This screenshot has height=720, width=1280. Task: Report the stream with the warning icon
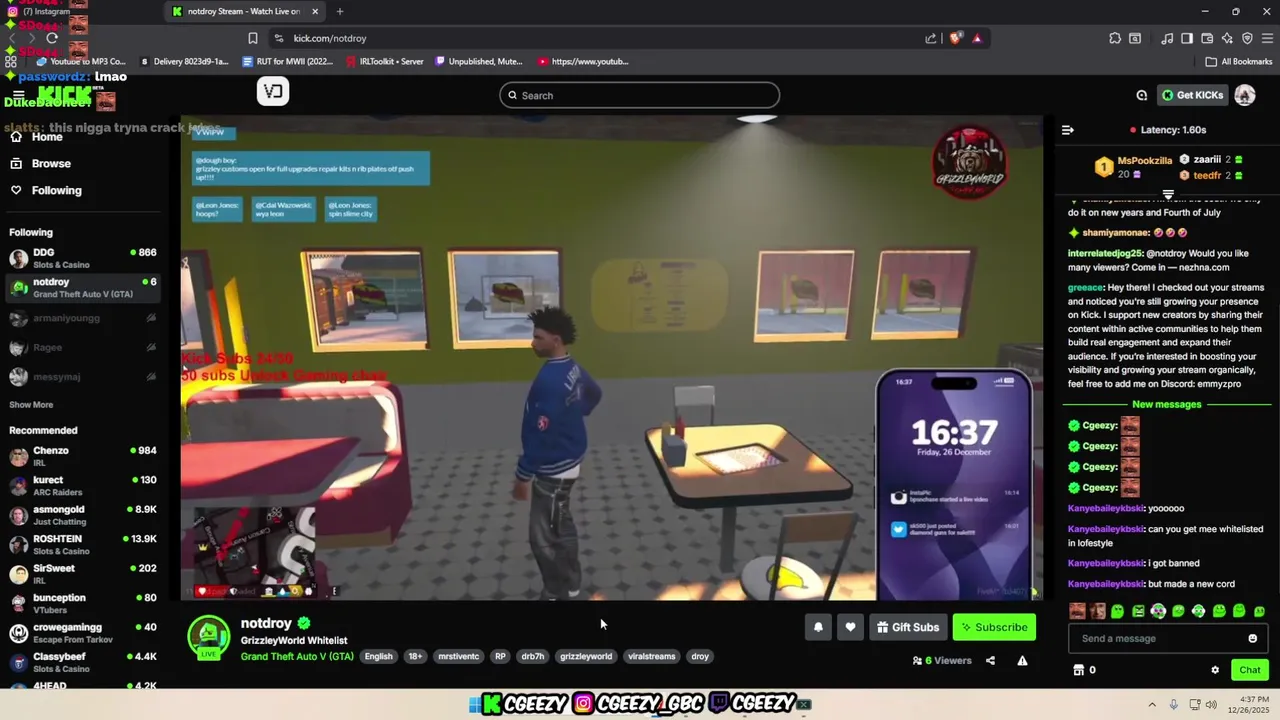point(1022,660)
